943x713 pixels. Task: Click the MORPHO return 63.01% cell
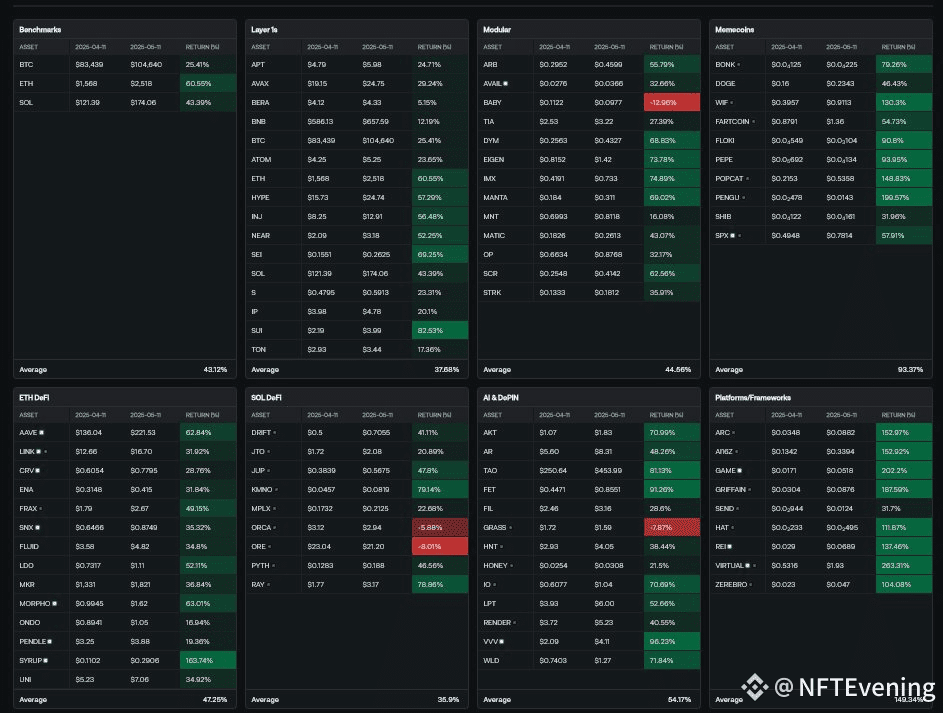point(207,604)
